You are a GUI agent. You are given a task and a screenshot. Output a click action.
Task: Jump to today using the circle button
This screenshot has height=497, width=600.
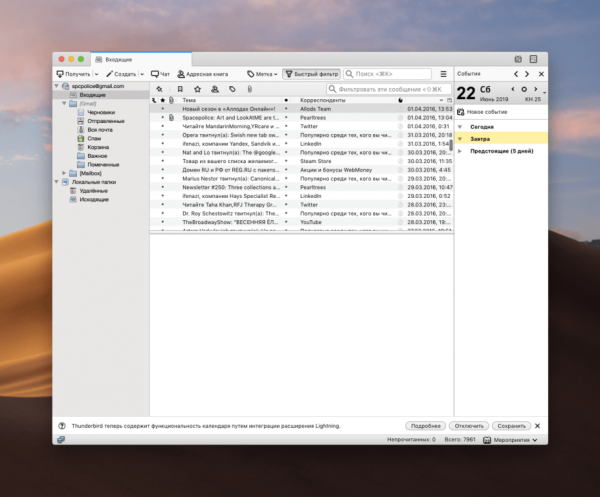pyautogui.click(x=524, y=89)
